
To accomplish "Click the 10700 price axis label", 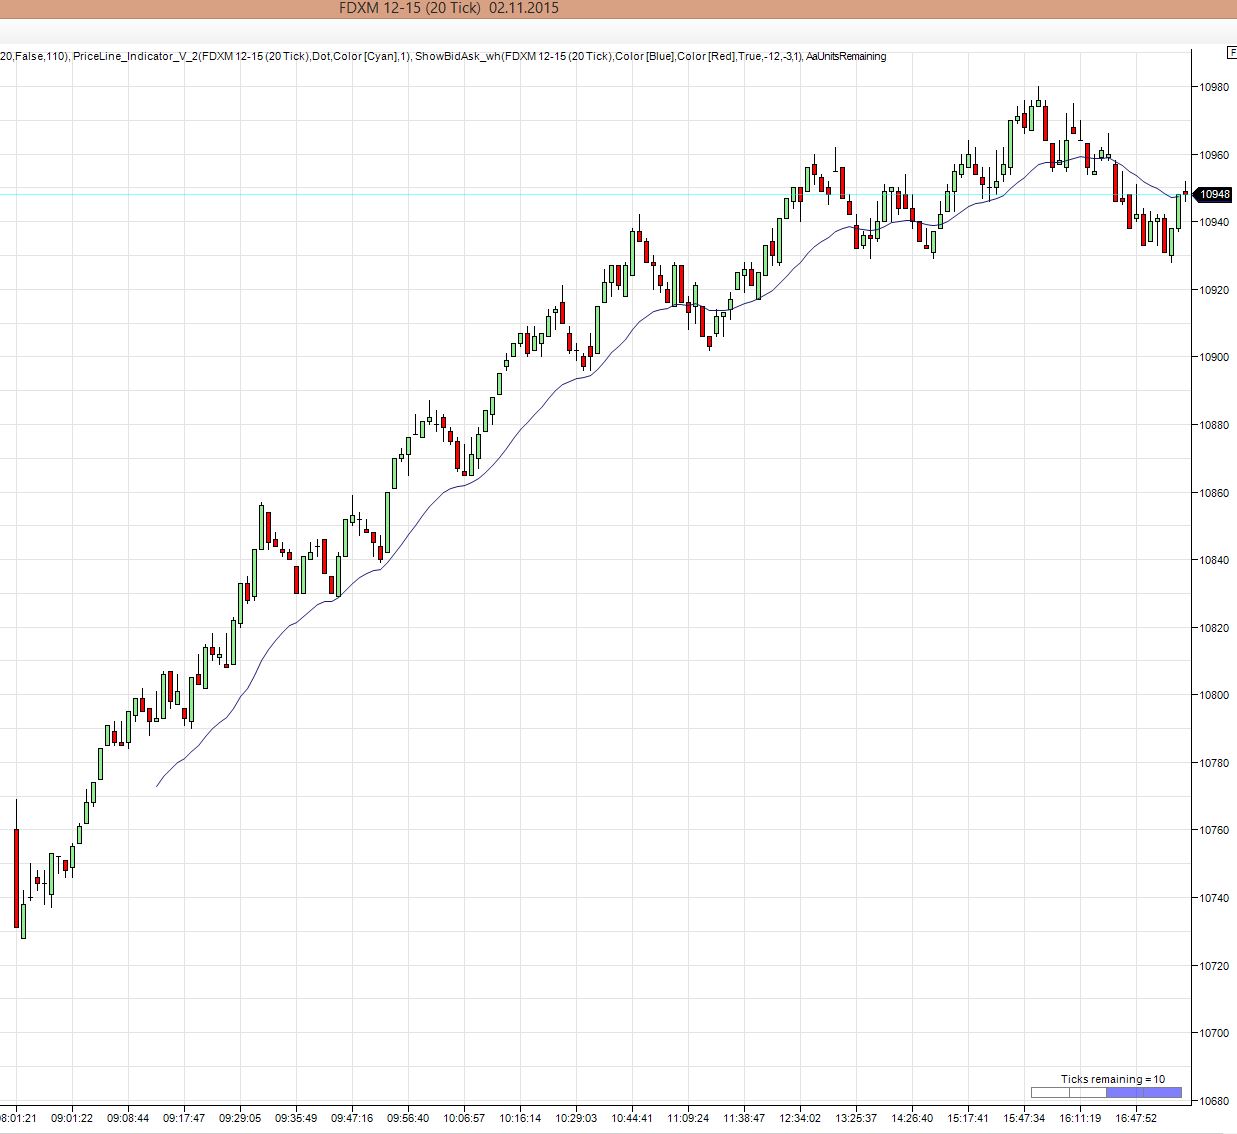I will 1214,1033.
